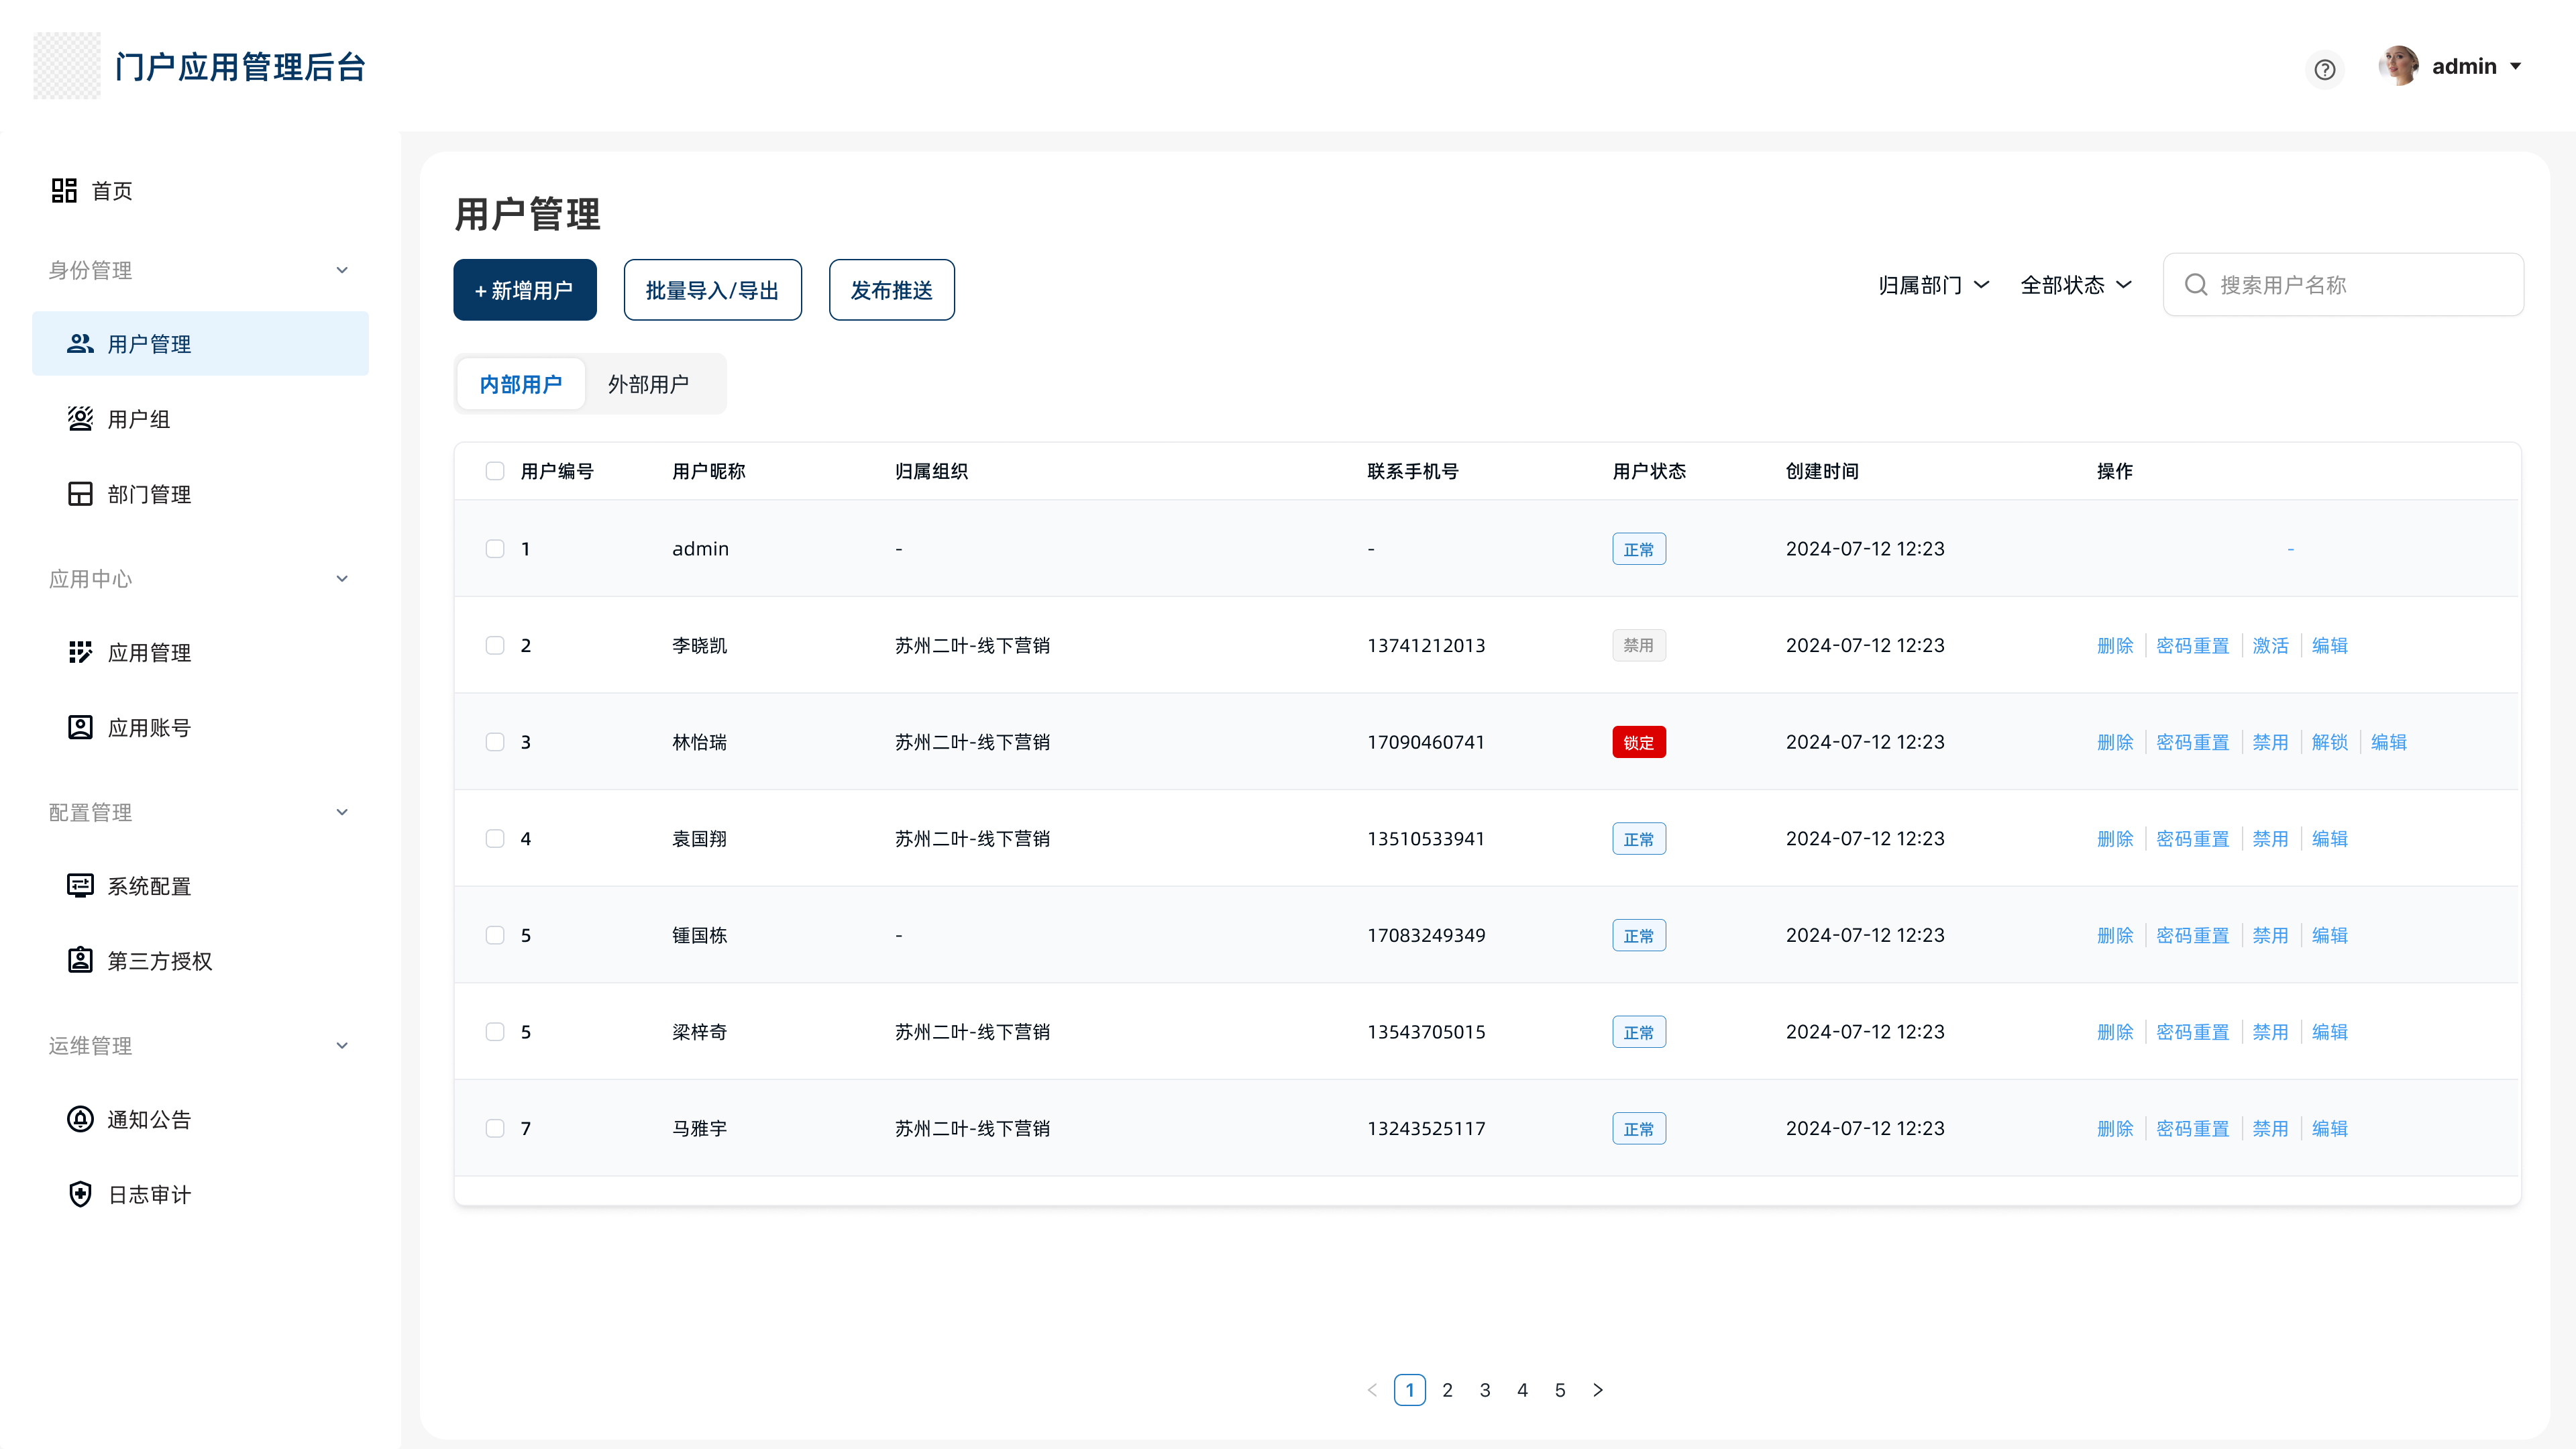2576x1449 pixels.
Task: Click the 第三方授权 badge icon
Action: click(x=80, y=960)
